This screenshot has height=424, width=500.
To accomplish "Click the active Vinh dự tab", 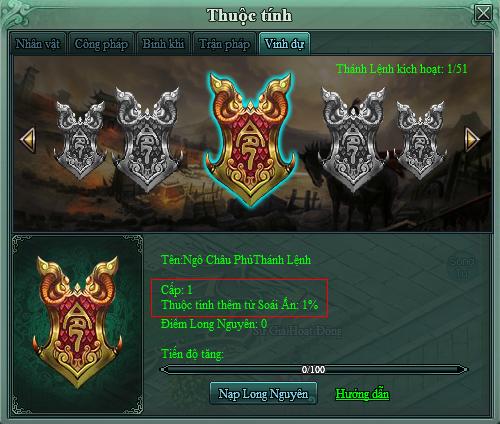I will point(284,44).
